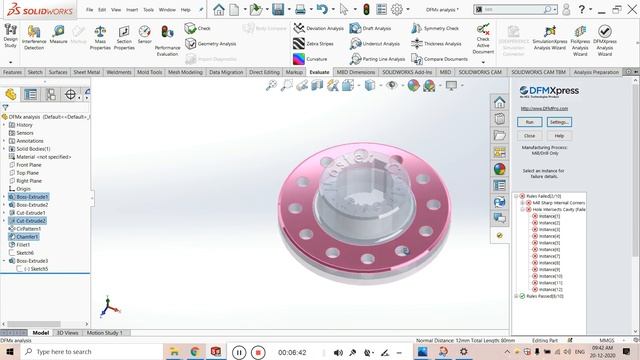Image resolution: width=640 pixels, height=360 pixels.
Task: Select CirPattern1 in feature tree
Action: (28, 229)
